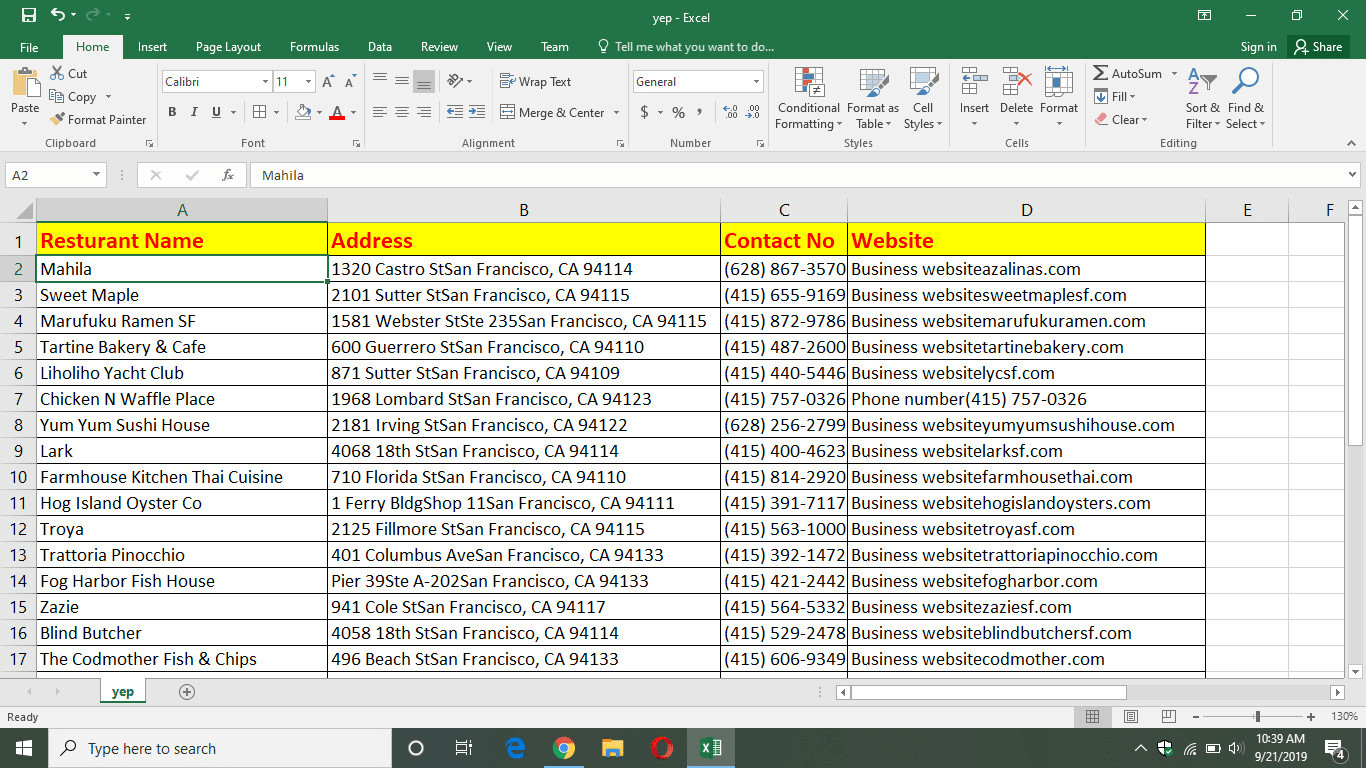
Task: Open Sort & Filter
Action: point(1203,98)
